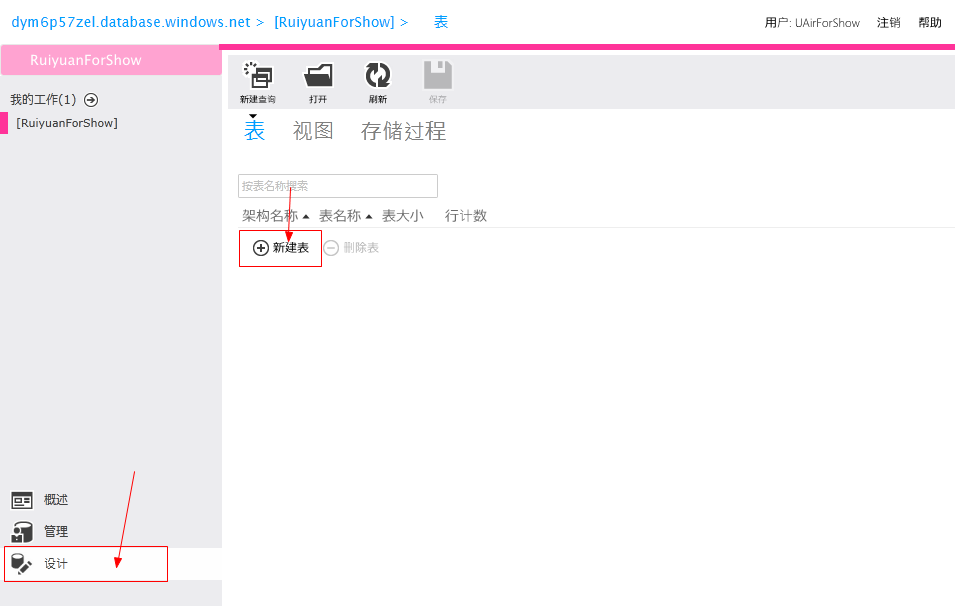Image resolution: width=955 pixels, height=606 pixels.
Task: Sign out using the 注销 link
Action: tap(889, 21)
